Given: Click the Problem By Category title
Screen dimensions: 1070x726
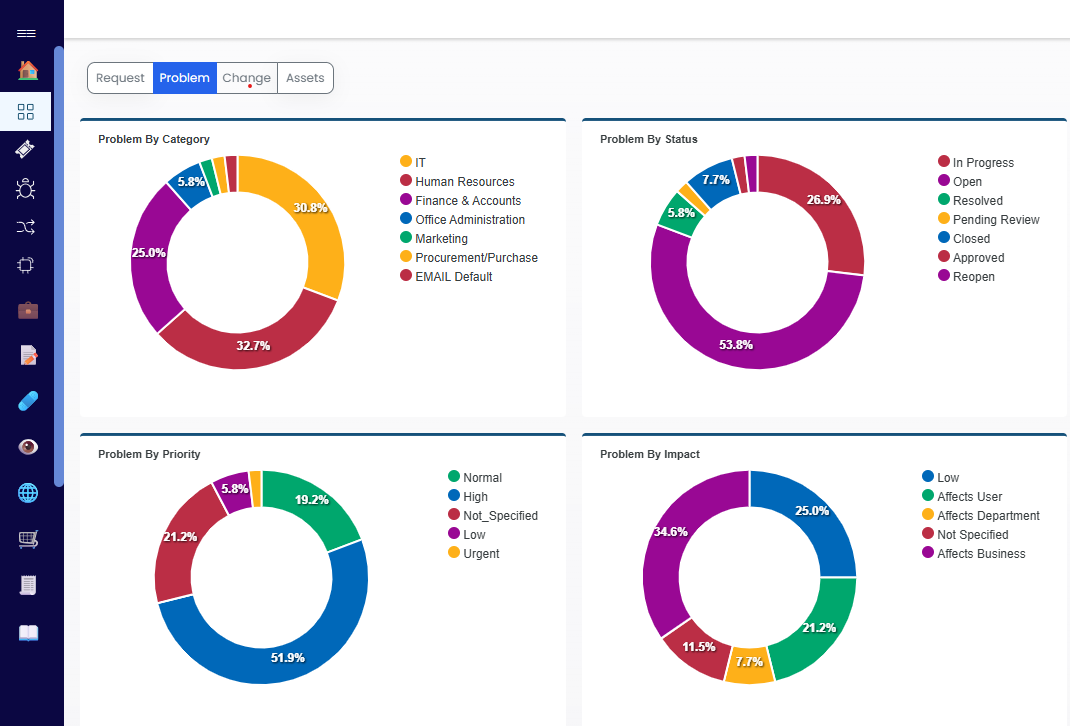Looking at the screenshot, I should 154,139.
